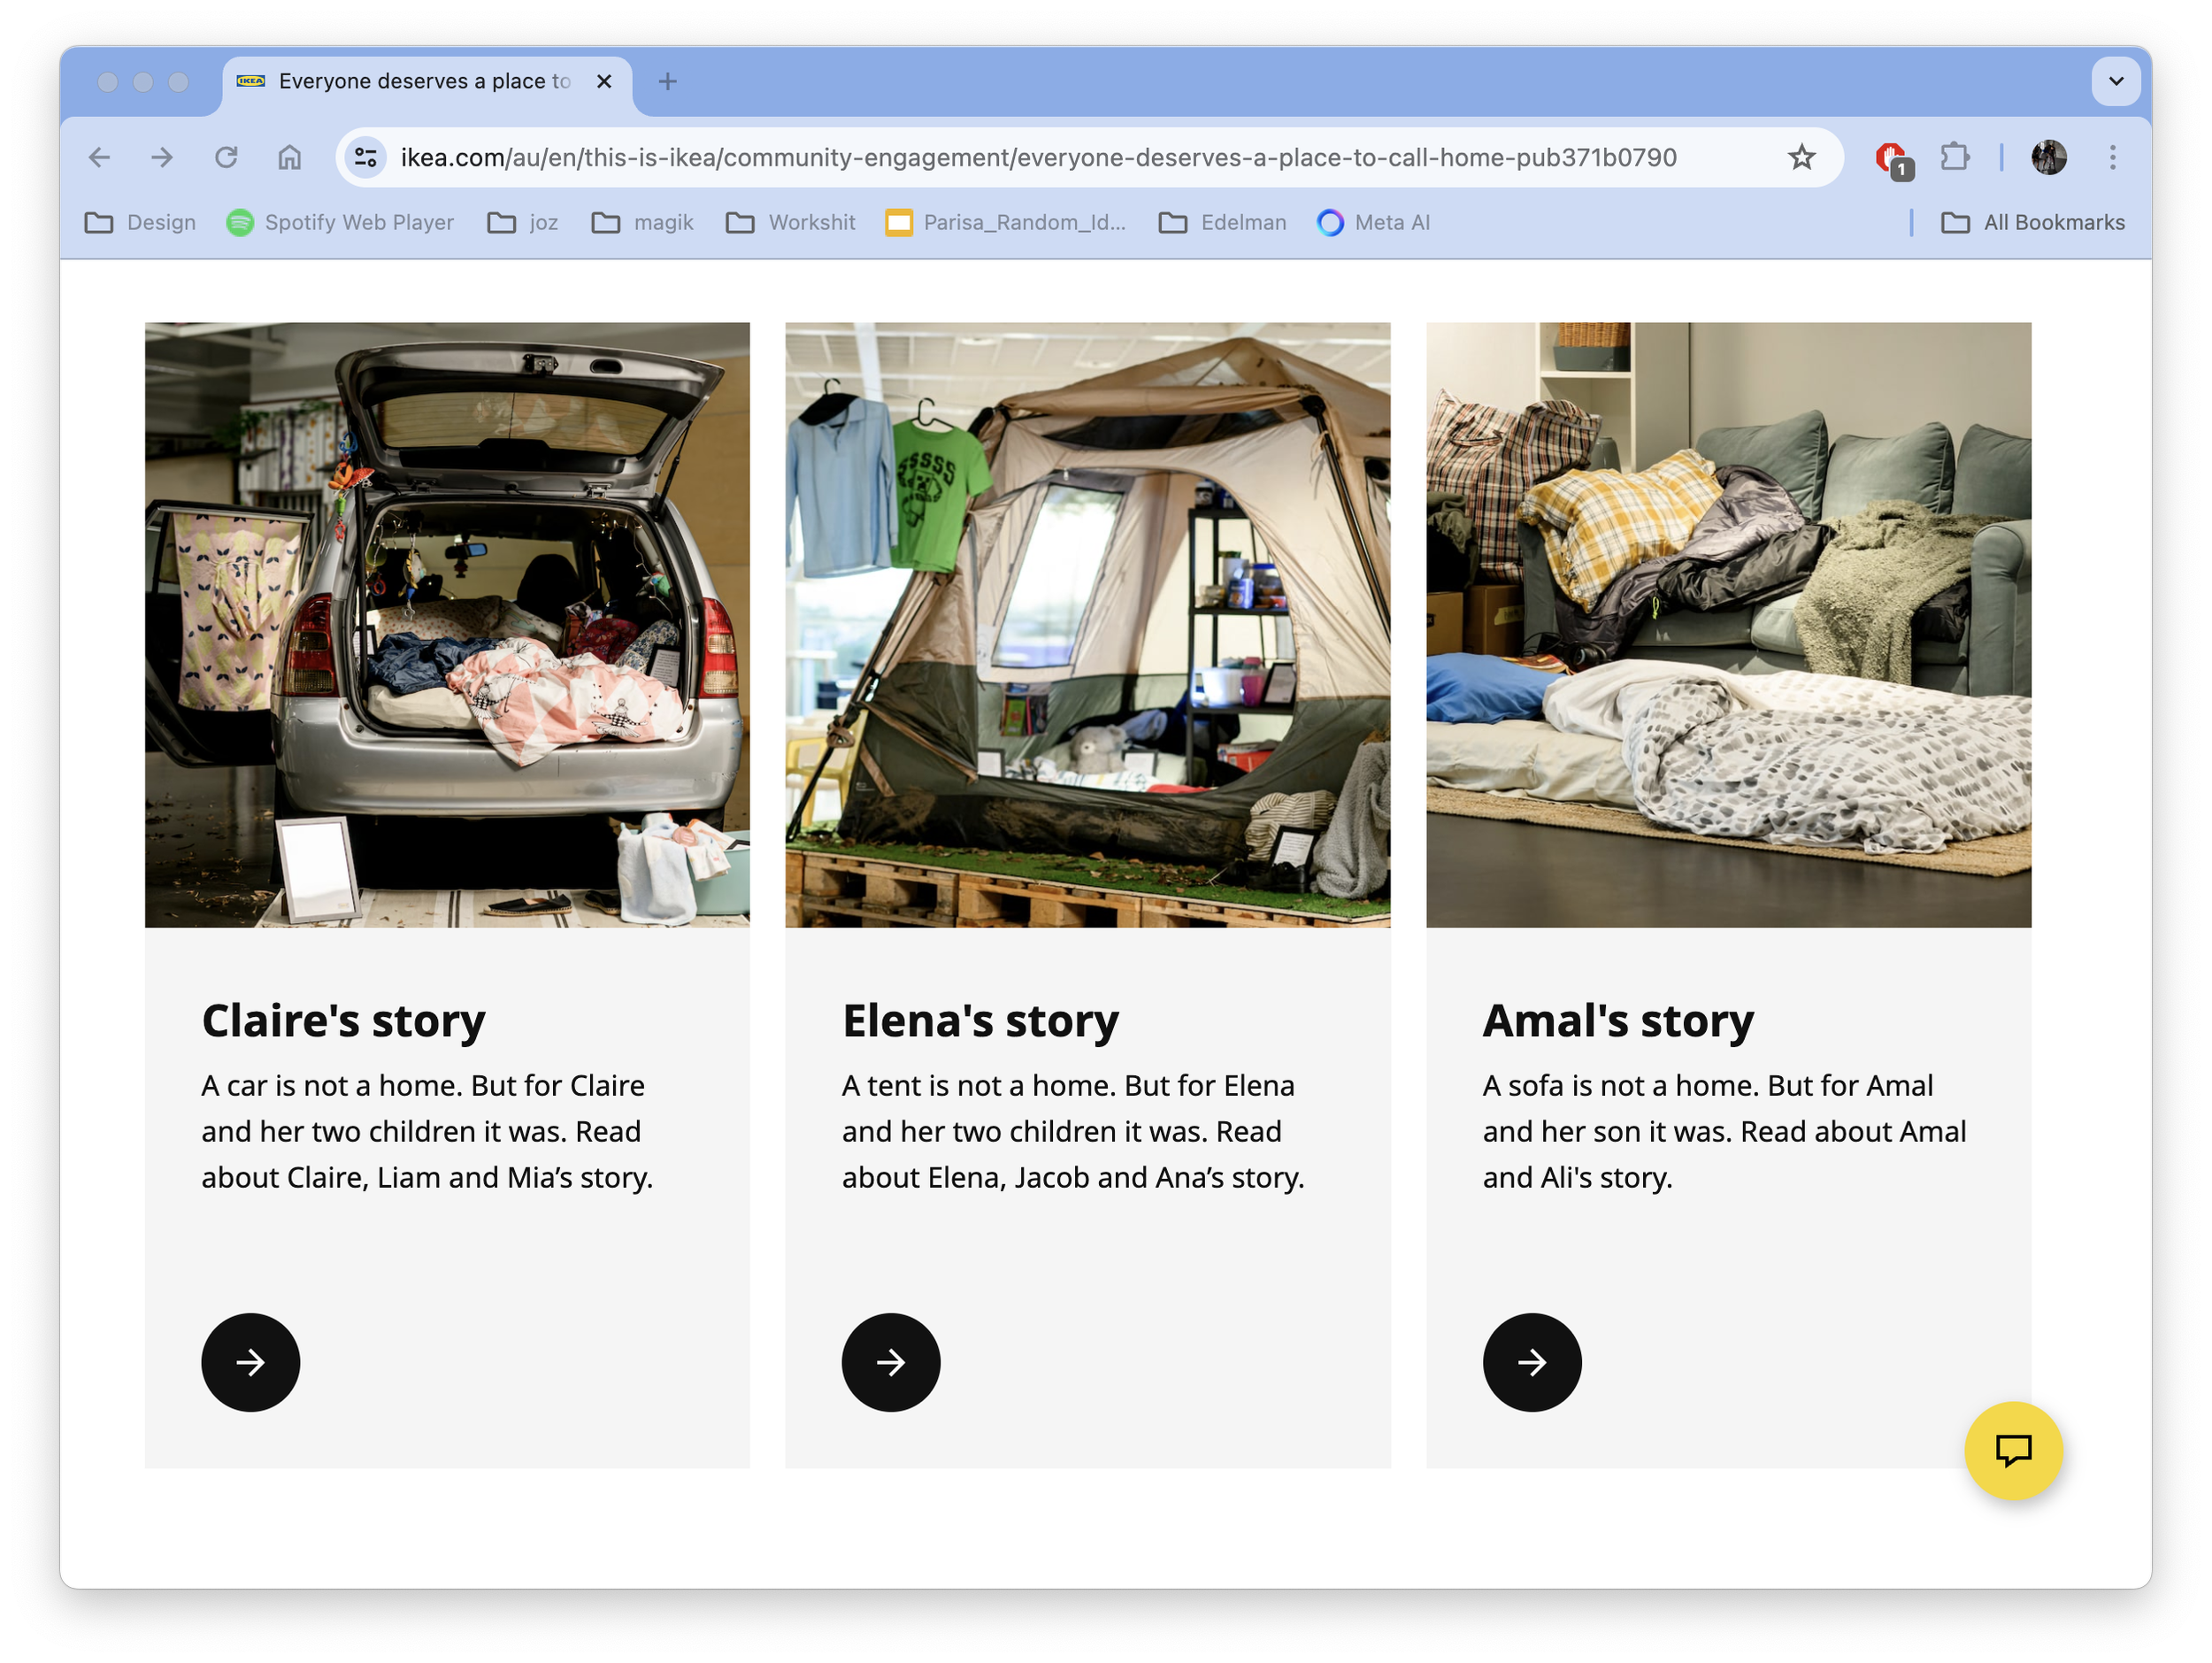Open Spotify Web Player bookmark
The image size is (2212, 1663).
(x=340, y=222)
